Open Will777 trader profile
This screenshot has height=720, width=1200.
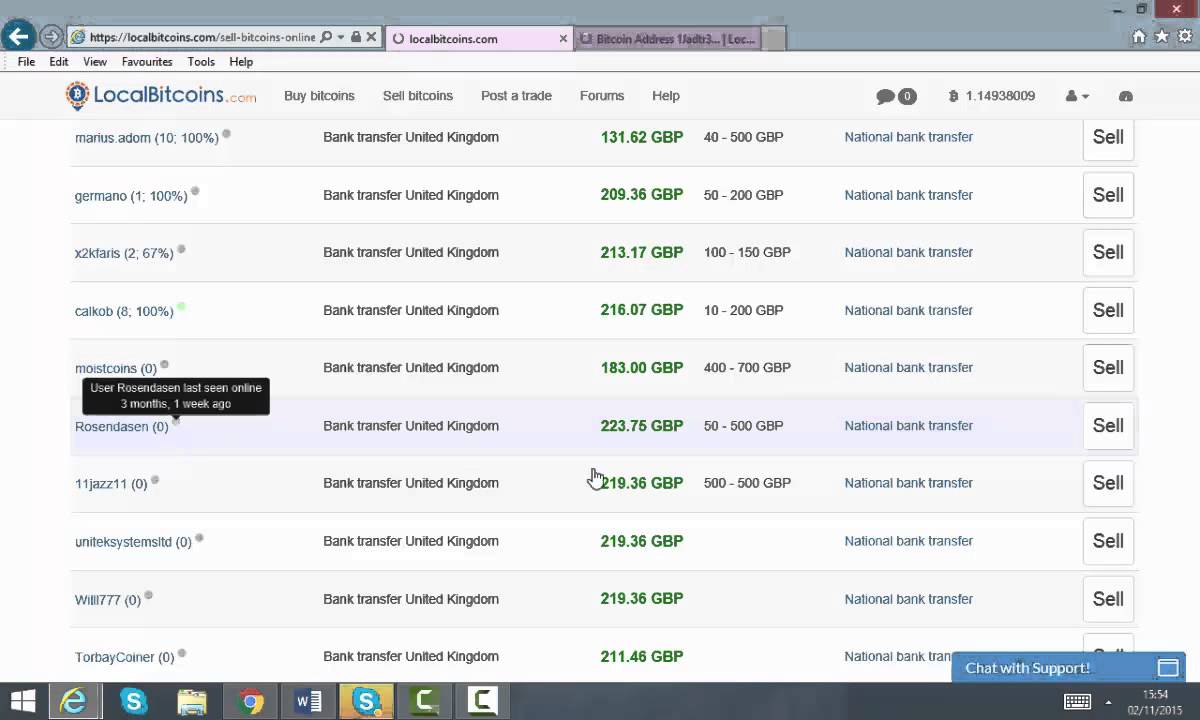108,600
